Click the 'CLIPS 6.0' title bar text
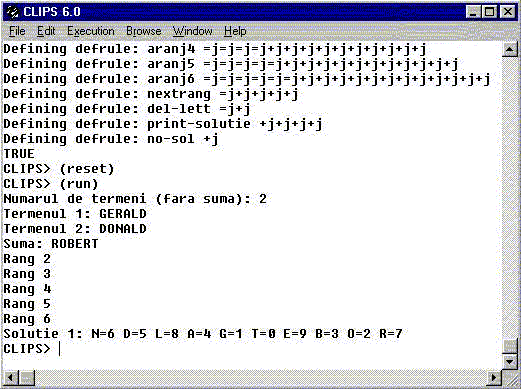521x389 pixels. point(52,12)
